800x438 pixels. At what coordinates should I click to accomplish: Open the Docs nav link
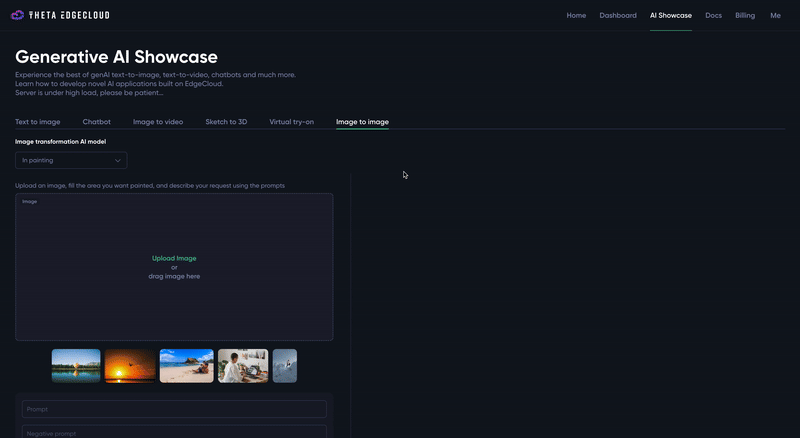[x=713, y=15]
